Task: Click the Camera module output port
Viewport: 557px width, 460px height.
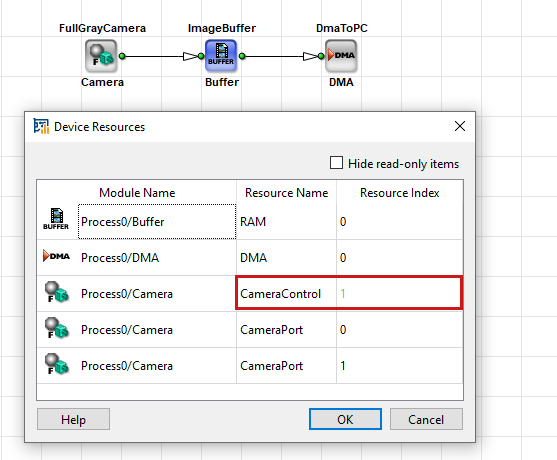Action: 122,56
